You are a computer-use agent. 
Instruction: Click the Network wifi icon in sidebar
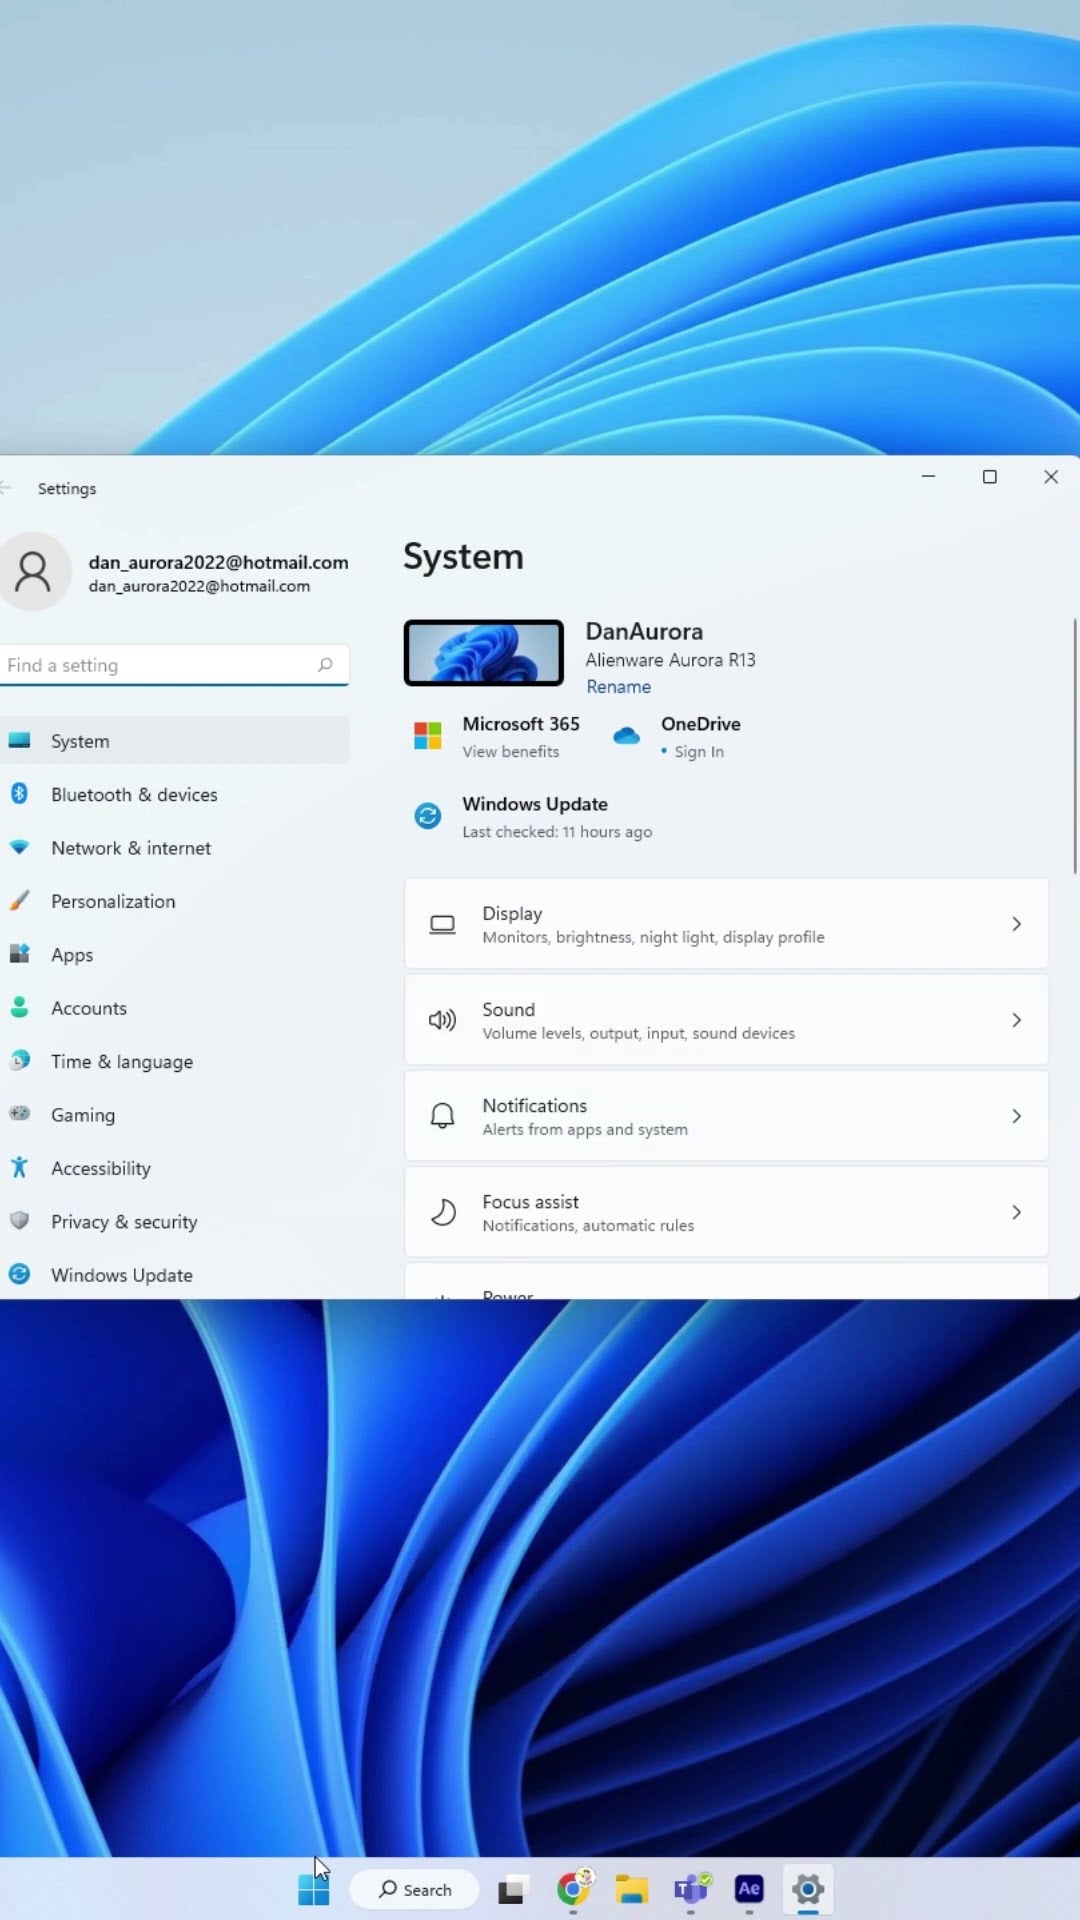click(x=19, y=847)
